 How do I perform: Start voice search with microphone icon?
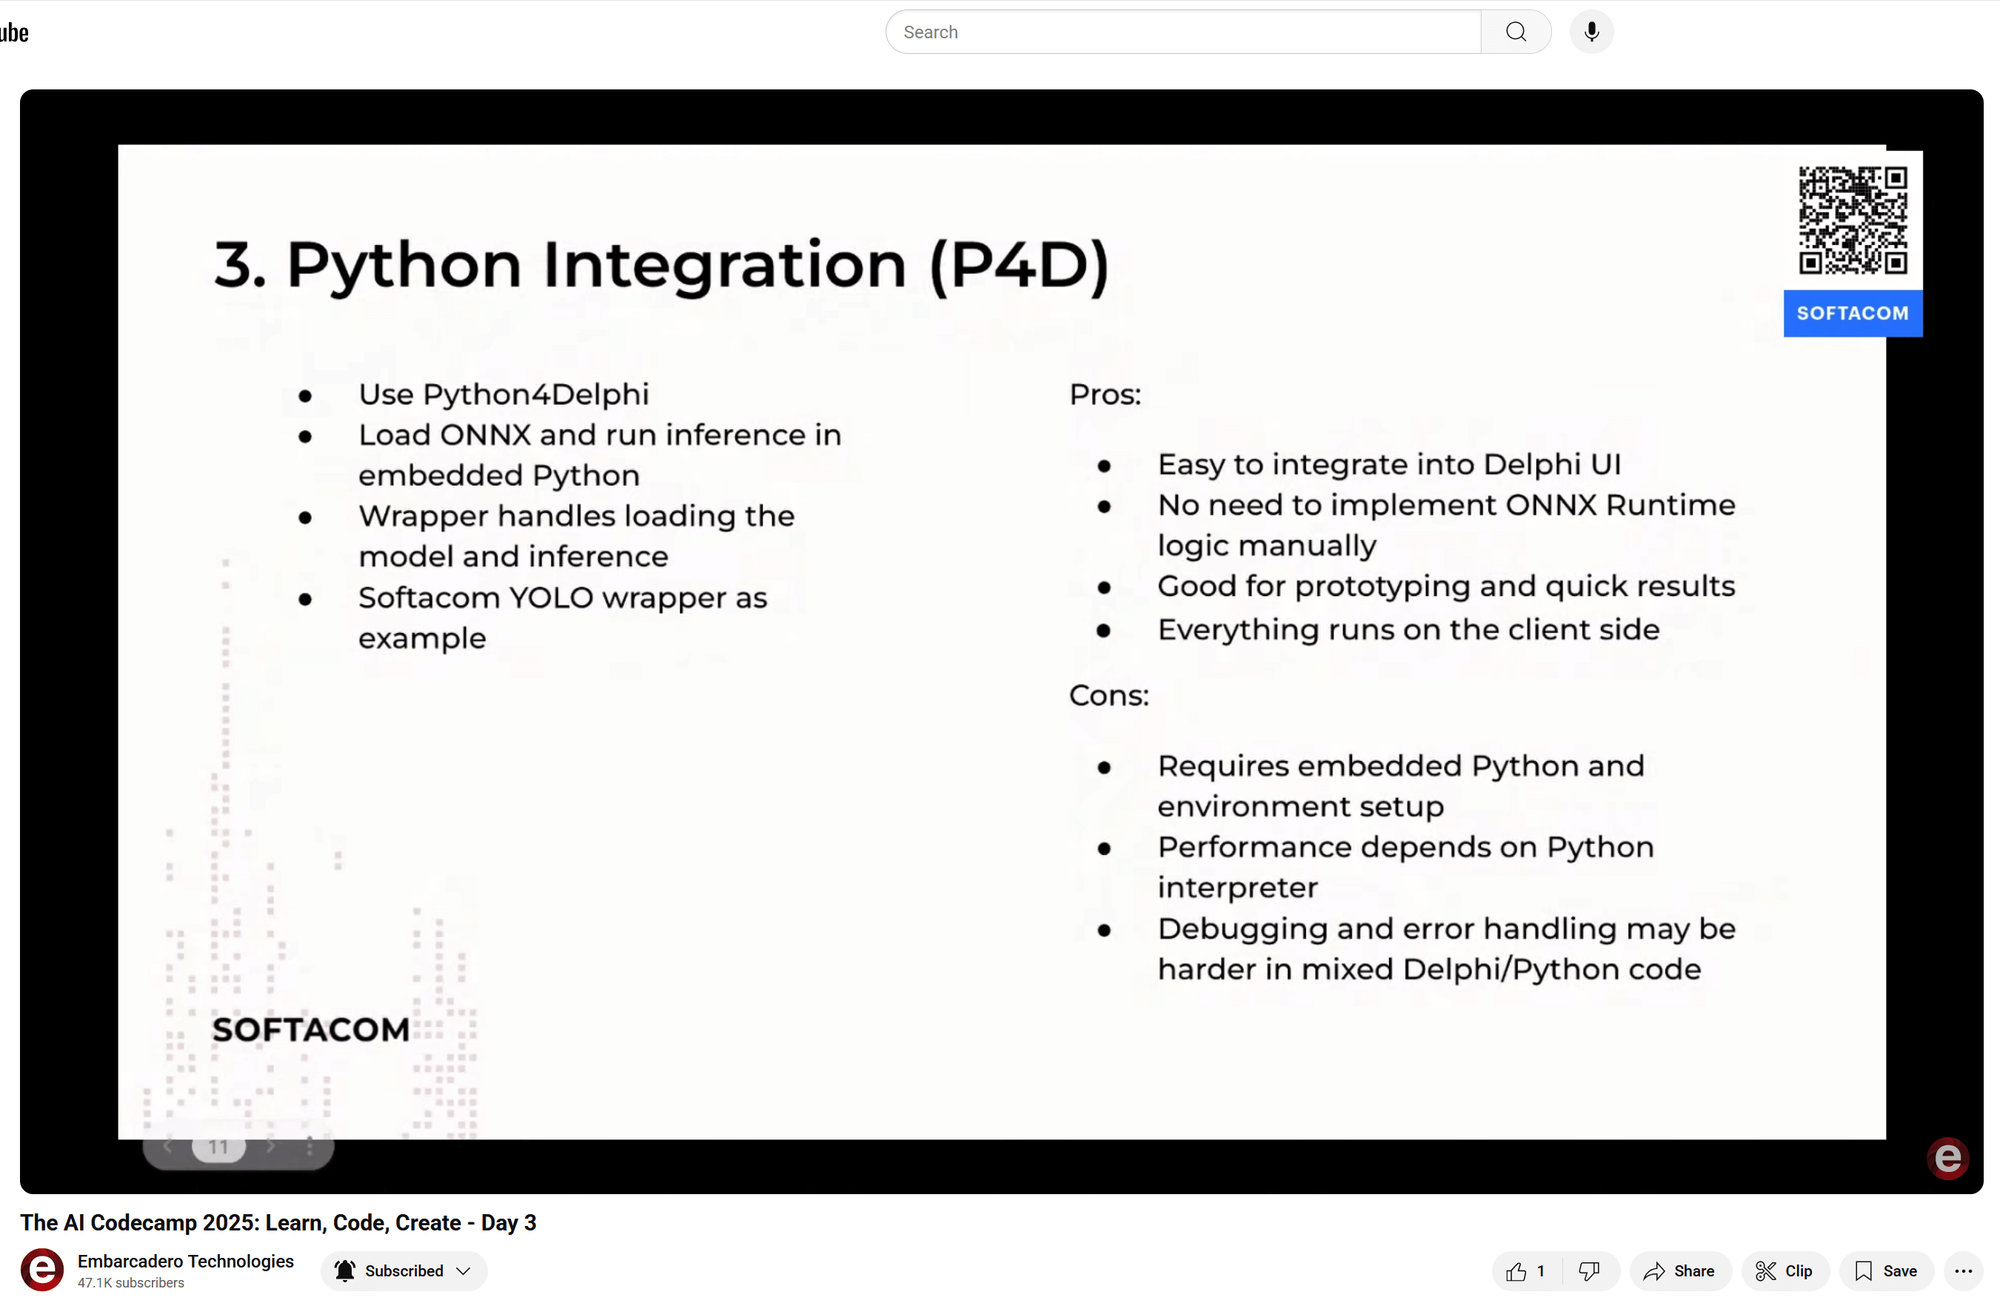1591,32
